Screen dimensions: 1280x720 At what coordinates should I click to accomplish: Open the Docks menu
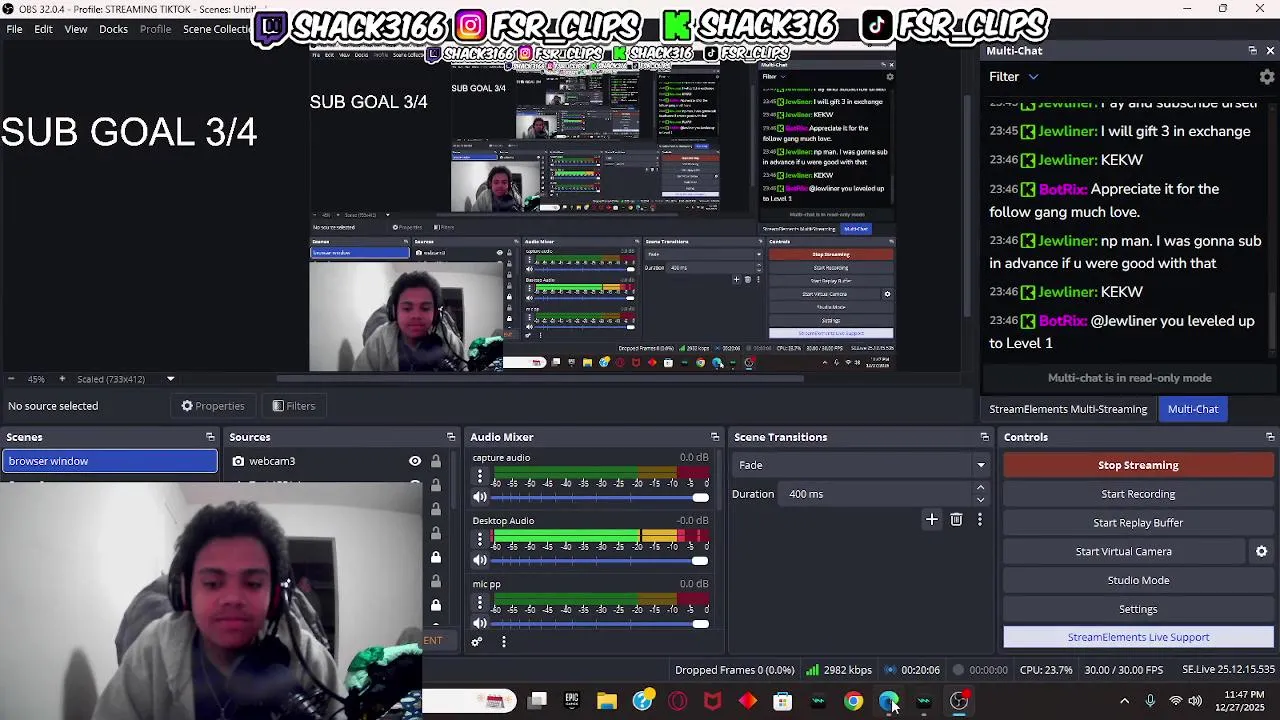pos(113,29)
